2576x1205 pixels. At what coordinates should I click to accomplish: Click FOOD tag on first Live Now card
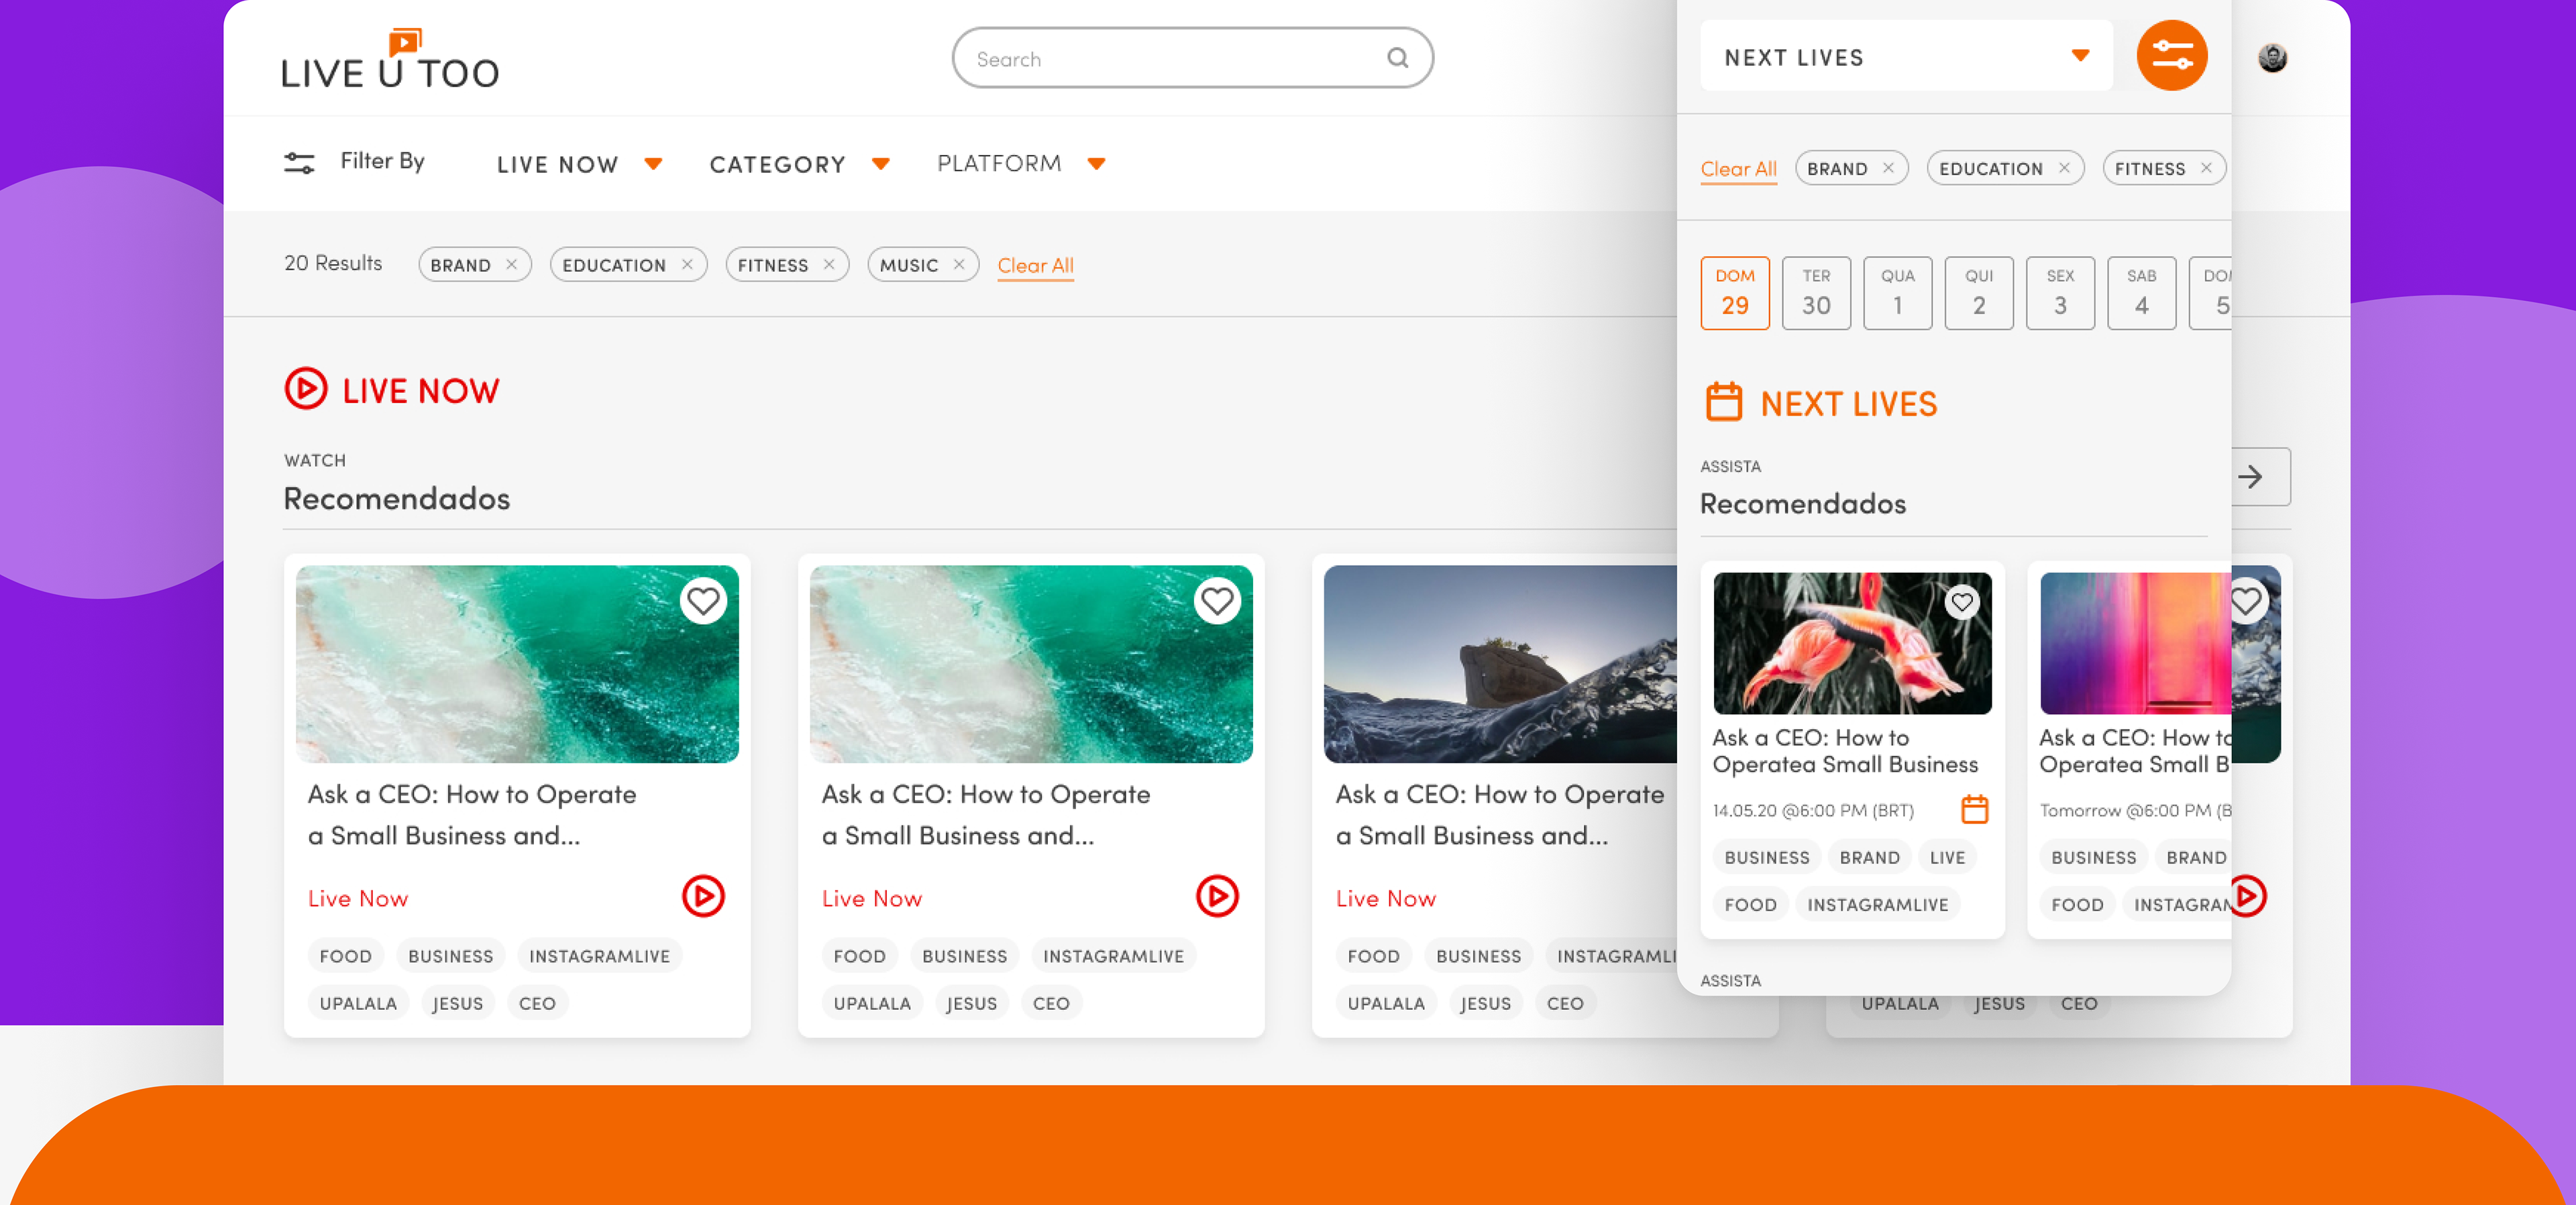tap(345, 956)
